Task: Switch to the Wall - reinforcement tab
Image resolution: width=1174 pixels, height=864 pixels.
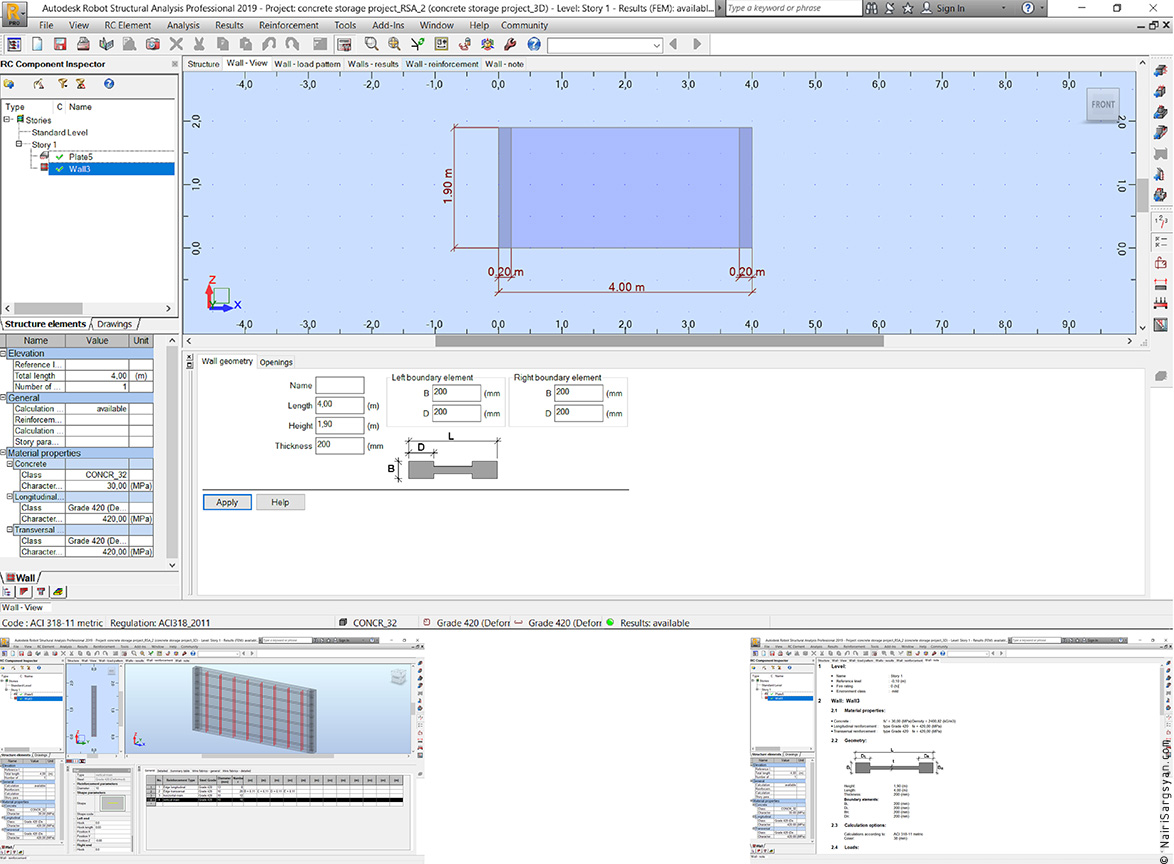Action: [x=442, y=64]
